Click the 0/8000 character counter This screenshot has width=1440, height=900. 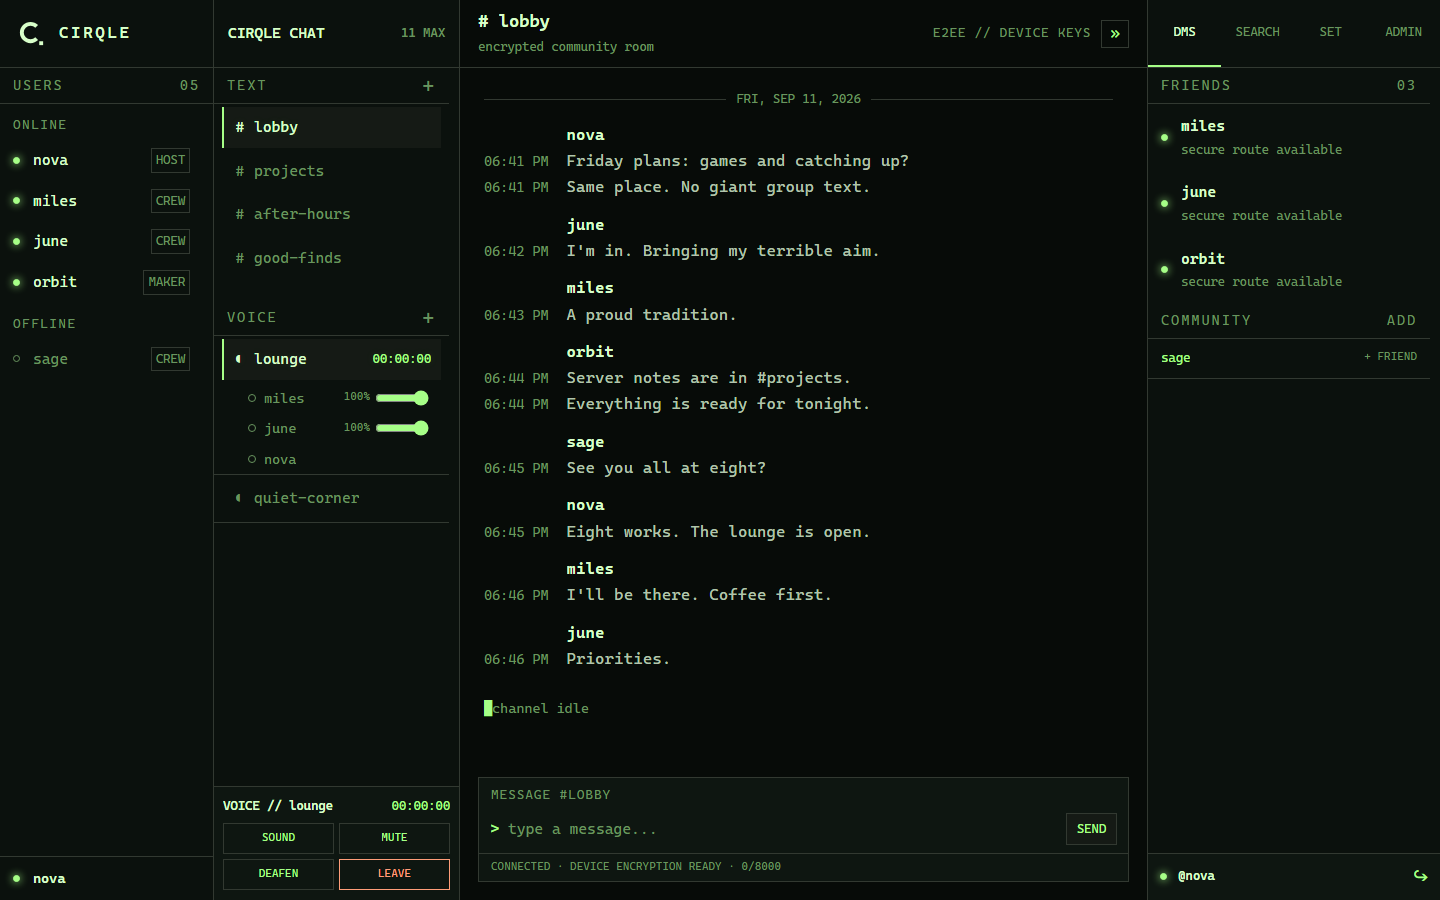coord(761,867)
